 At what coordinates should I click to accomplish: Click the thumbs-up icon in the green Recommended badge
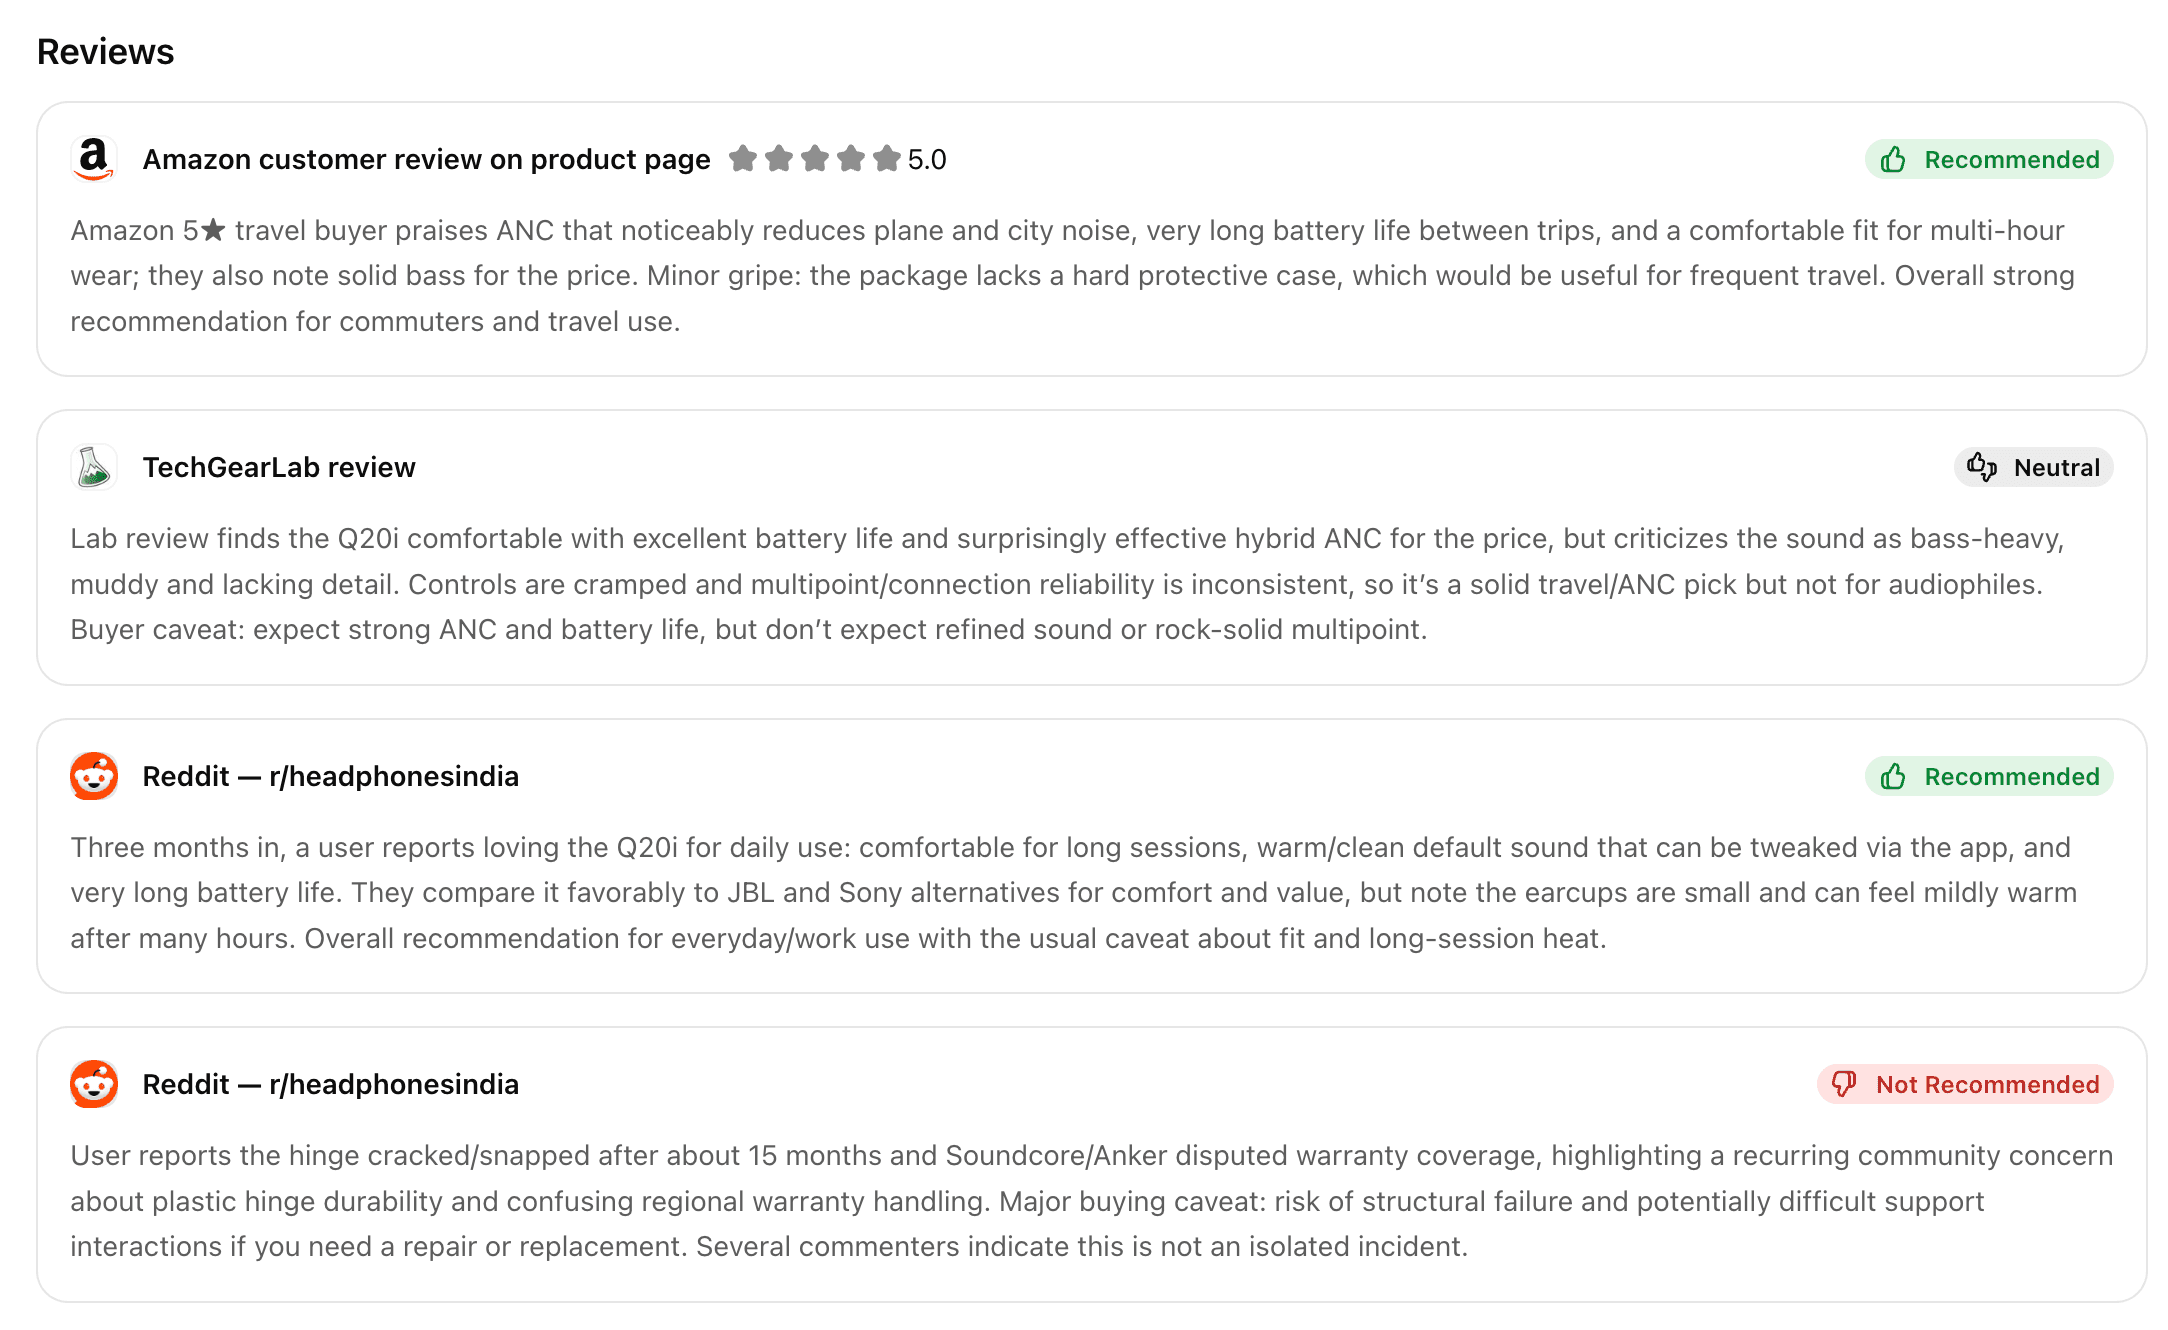pyautogui.click(x=1895, y=159)
